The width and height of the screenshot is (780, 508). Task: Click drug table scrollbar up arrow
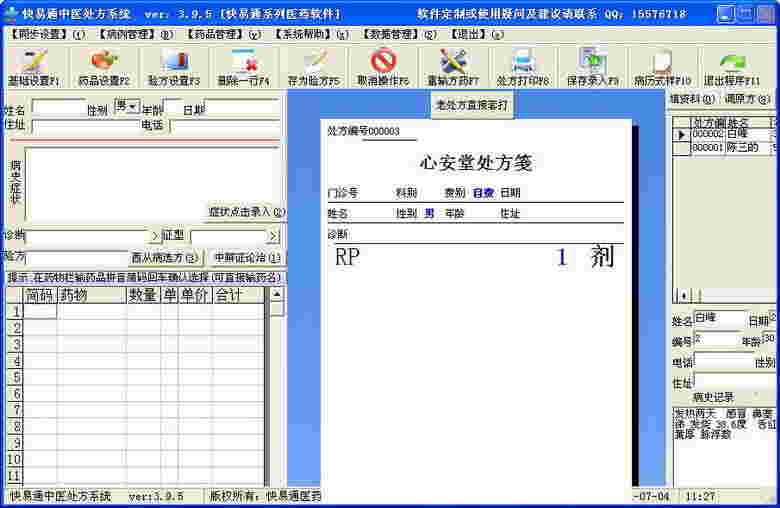click(x=277, y=295)
